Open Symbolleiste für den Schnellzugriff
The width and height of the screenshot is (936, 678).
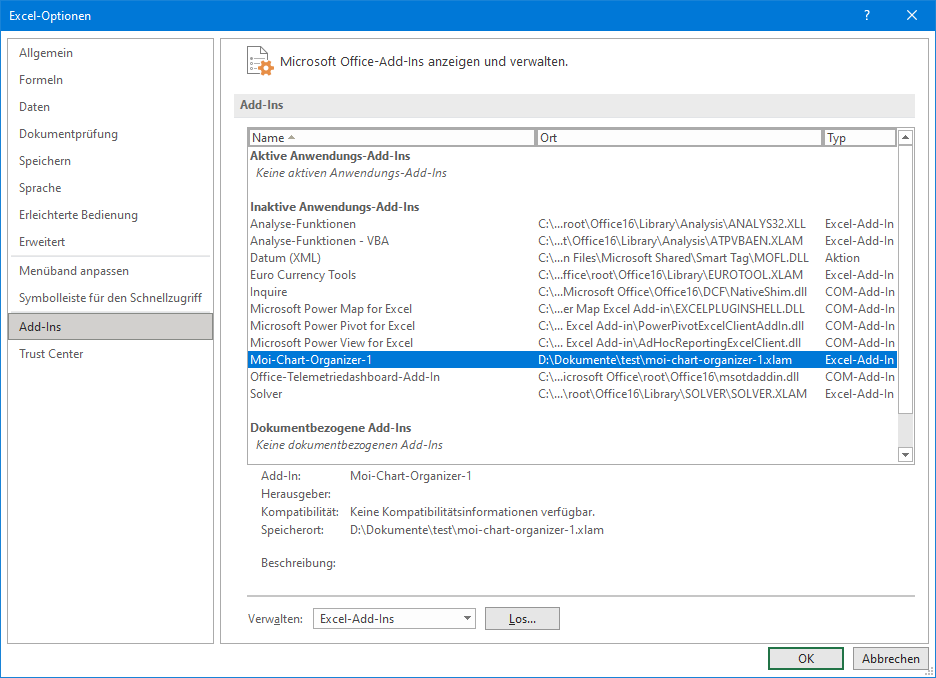[x=110, y=297]
